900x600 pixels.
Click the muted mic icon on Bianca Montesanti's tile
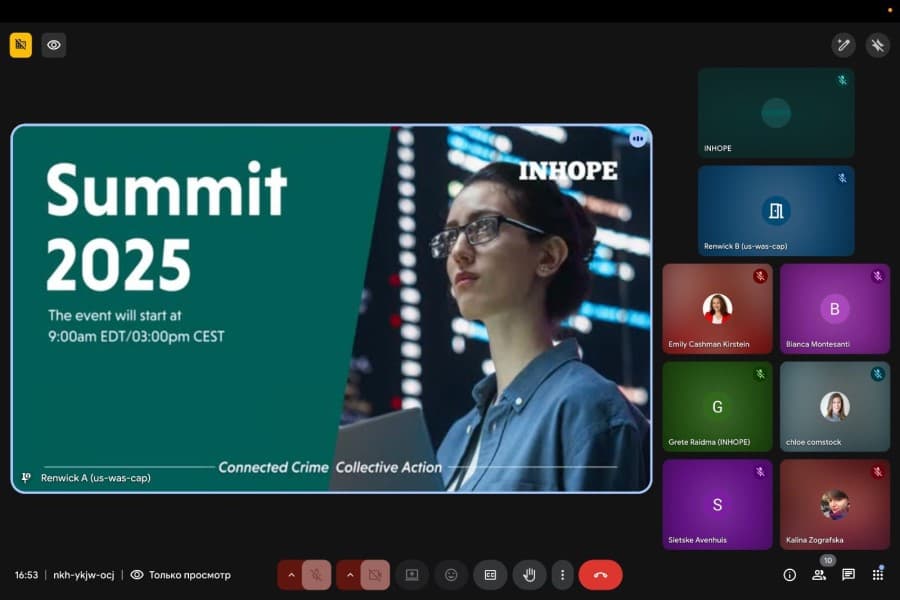pyautogui.click(x=878, y=276)
